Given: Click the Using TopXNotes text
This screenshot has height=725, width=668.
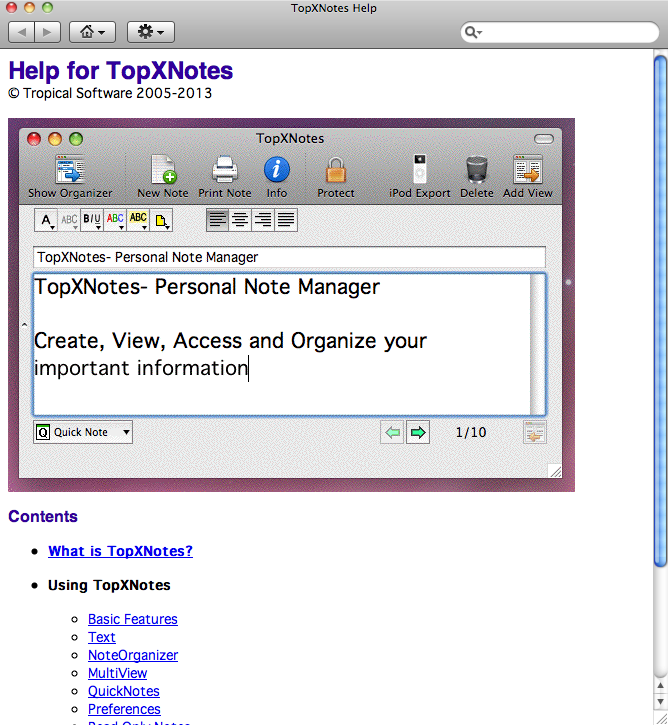Looking at the screenshot, I should click(109, 585).
